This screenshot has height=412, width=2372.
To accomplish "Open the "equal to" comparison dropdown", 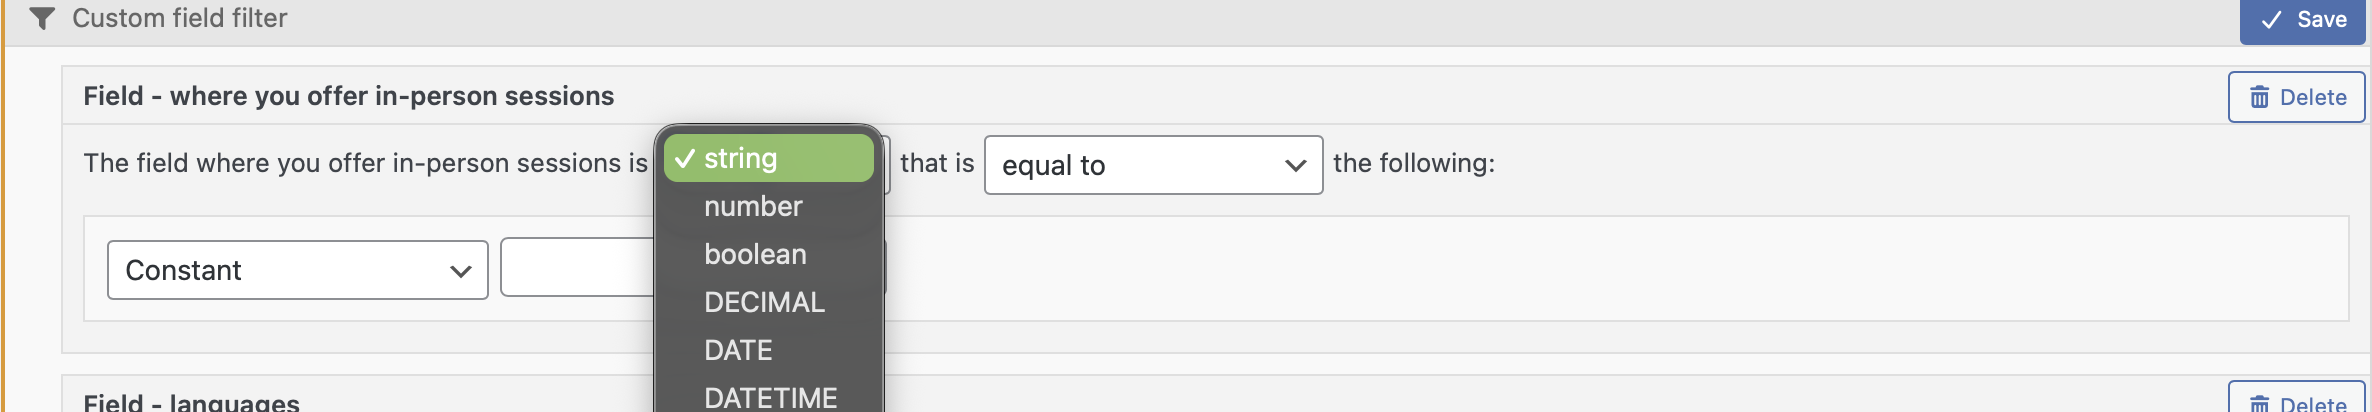I will 1152,165.
